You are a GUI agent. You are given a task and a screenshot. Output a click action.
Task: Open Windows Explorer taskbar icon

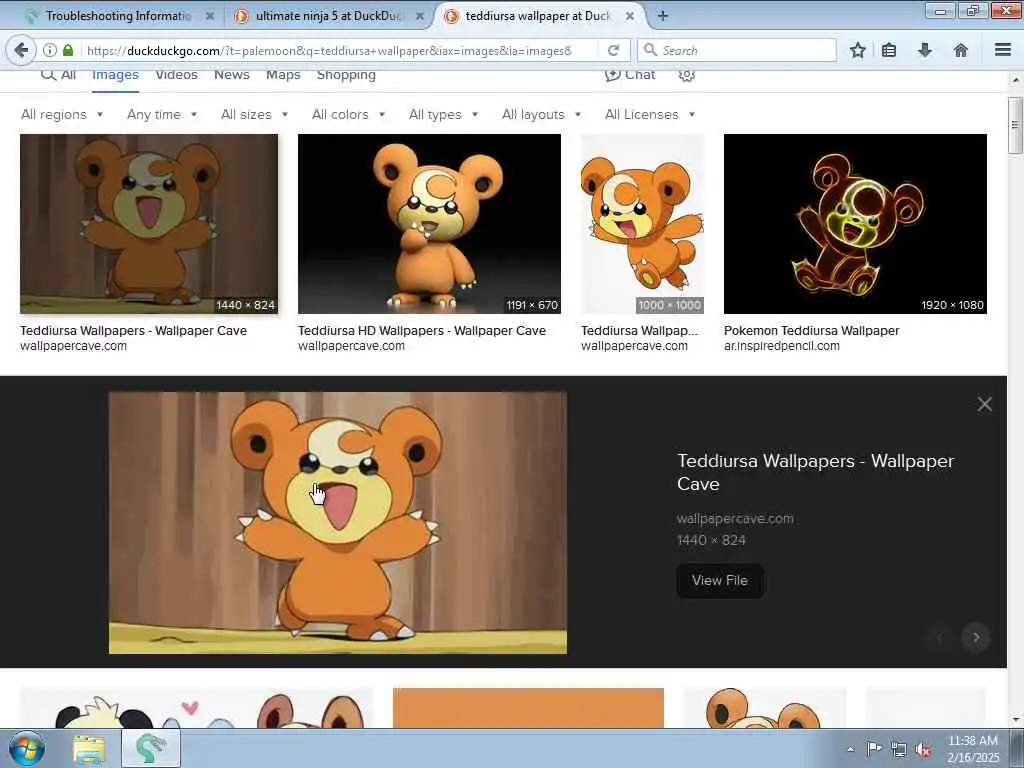click(x=89, y=749)
